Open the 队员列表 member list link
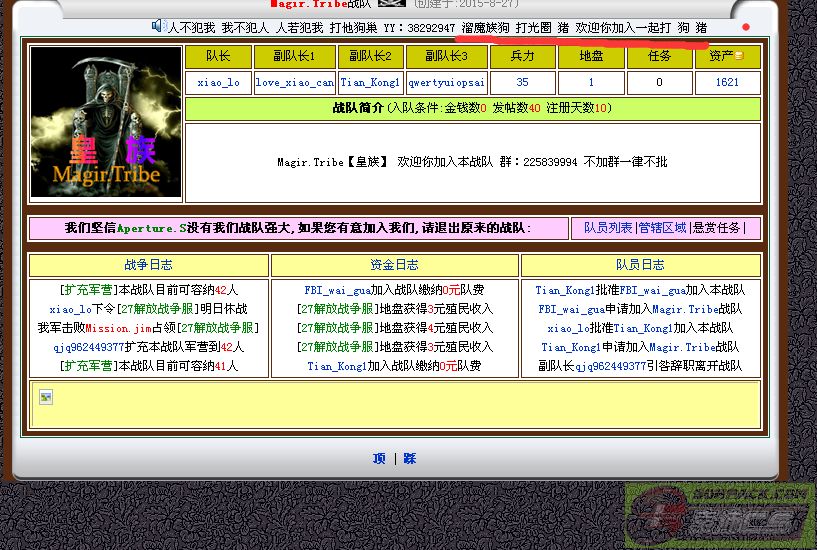The width and height of the screenshot is (817, 550). (x=608, y=228)
